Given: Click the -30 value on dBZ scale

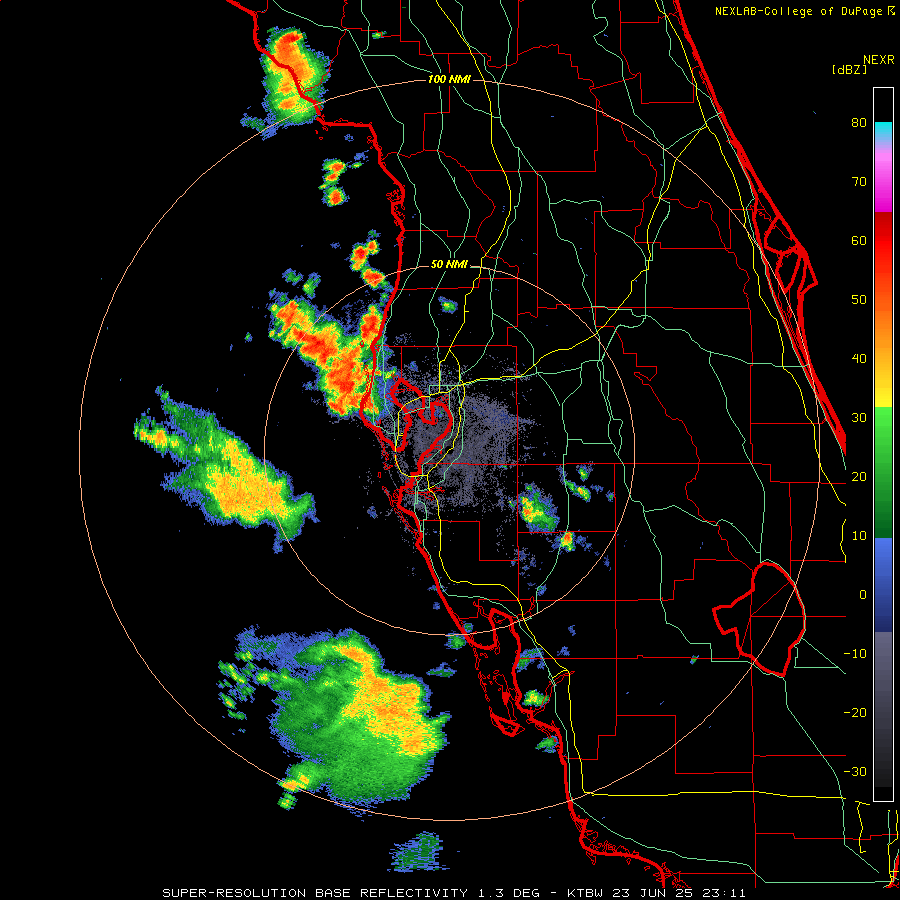Looking at the screenshot, I should (855, 772).
